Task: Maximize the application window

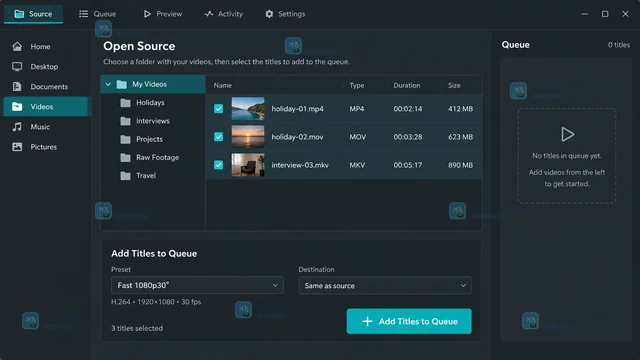Action: (605, 14)
